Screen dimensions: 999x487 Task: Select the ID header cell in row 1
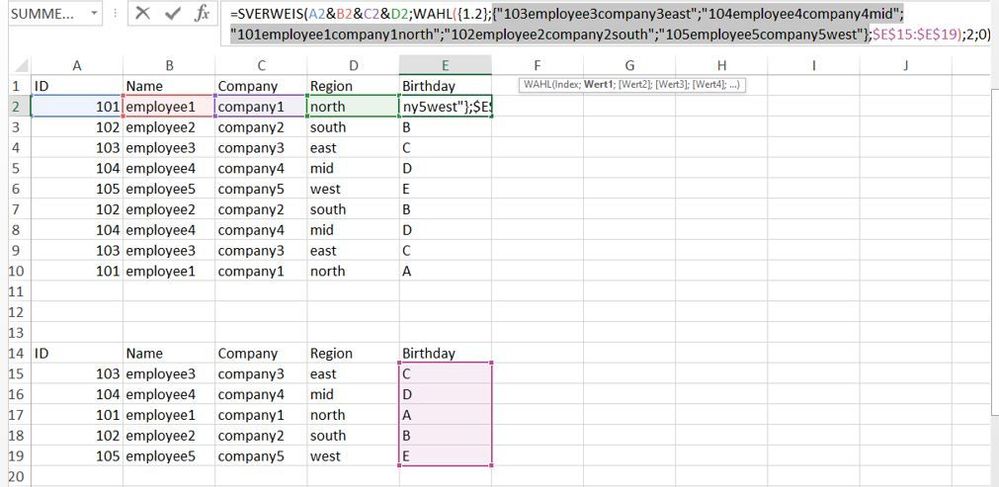[x=77, y=86]
